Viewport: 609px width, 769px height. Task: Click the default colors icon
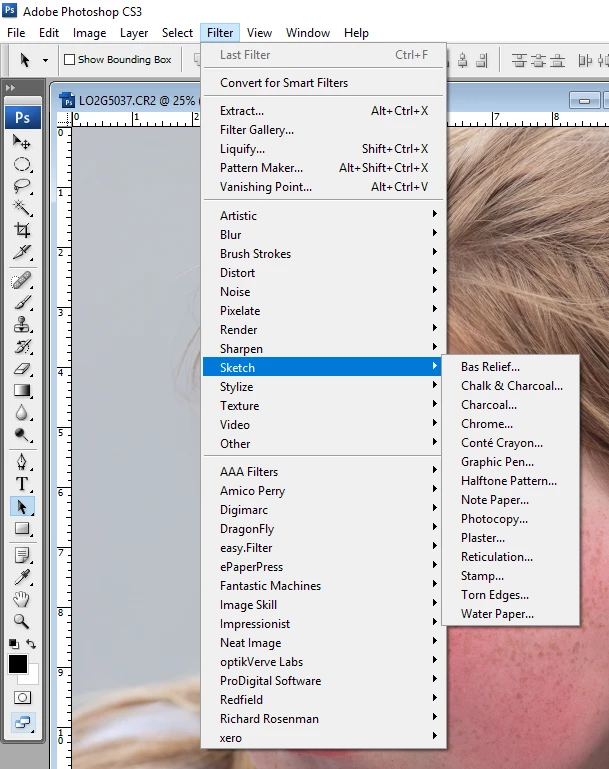coord(14,643)
